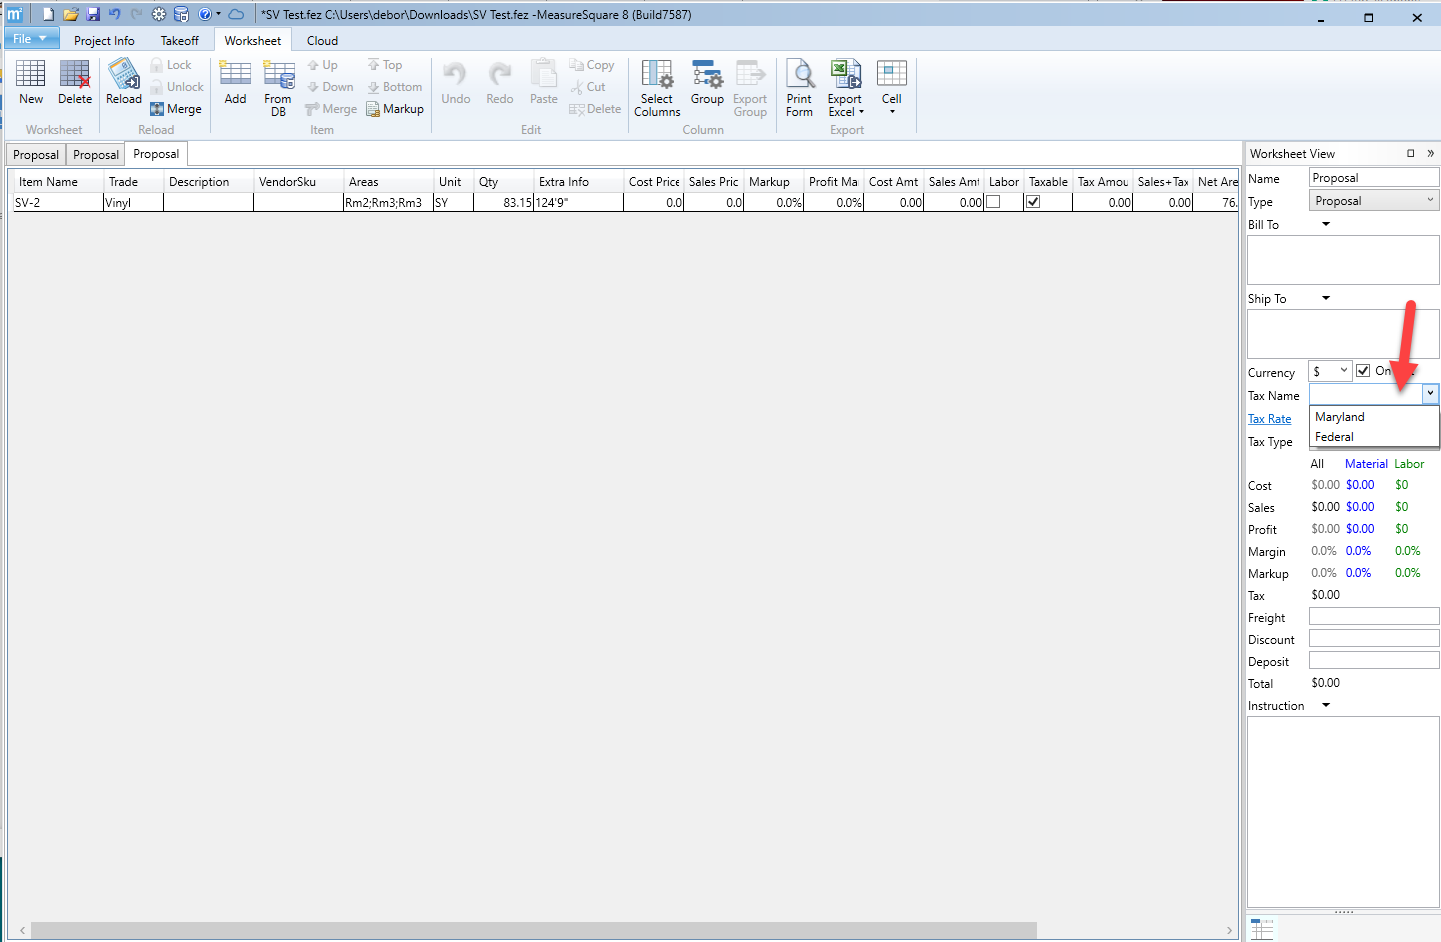Click in the worksheet Name field
Image resolution: width=1441 pixels, height=942 pixels.
pos(1374,177)
